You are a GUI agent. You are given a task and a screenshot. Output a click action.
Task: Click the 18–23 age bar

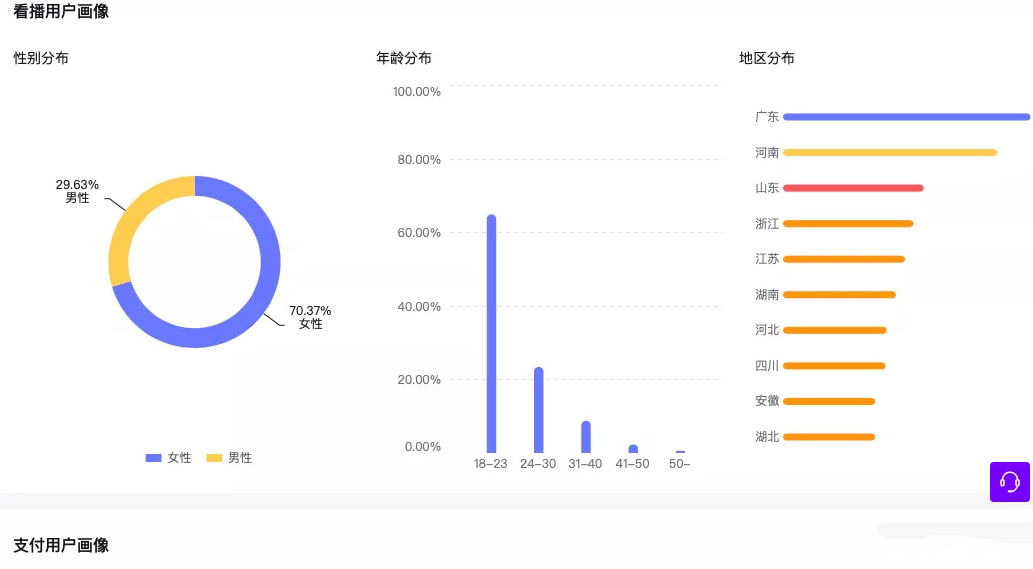[491, 333]
